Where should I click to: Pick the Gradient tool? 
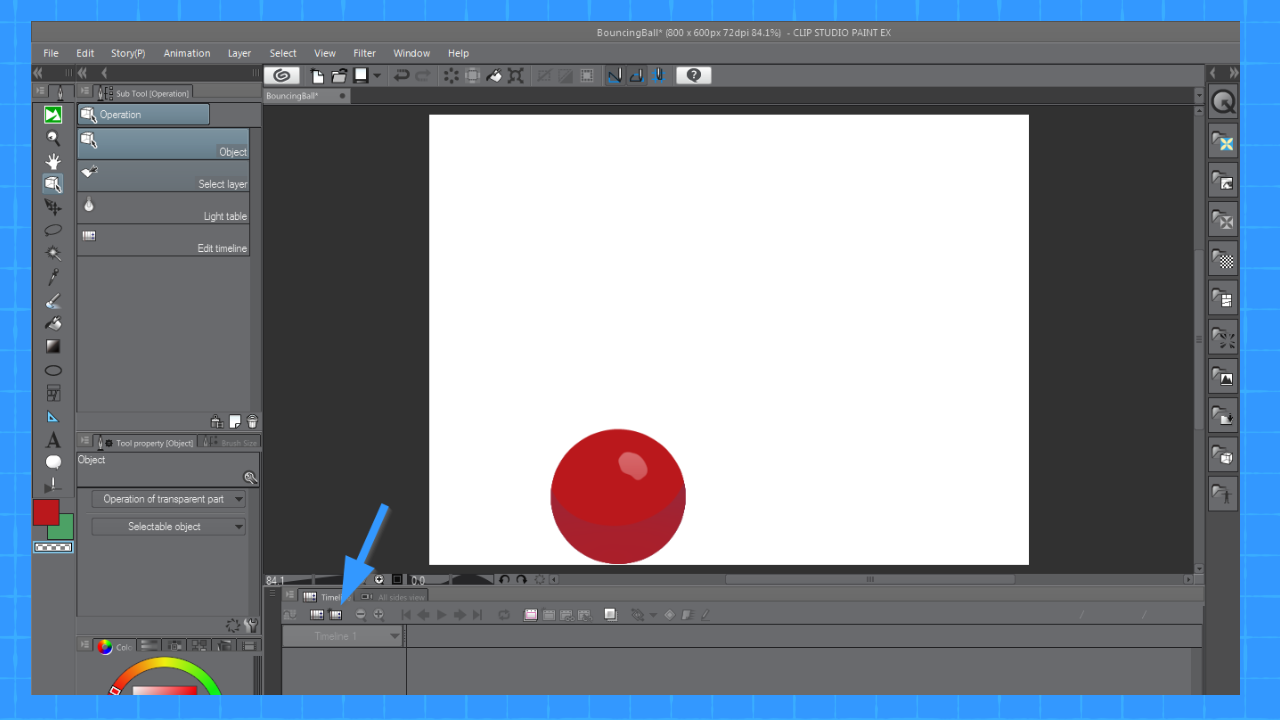(x=54, y=346)
